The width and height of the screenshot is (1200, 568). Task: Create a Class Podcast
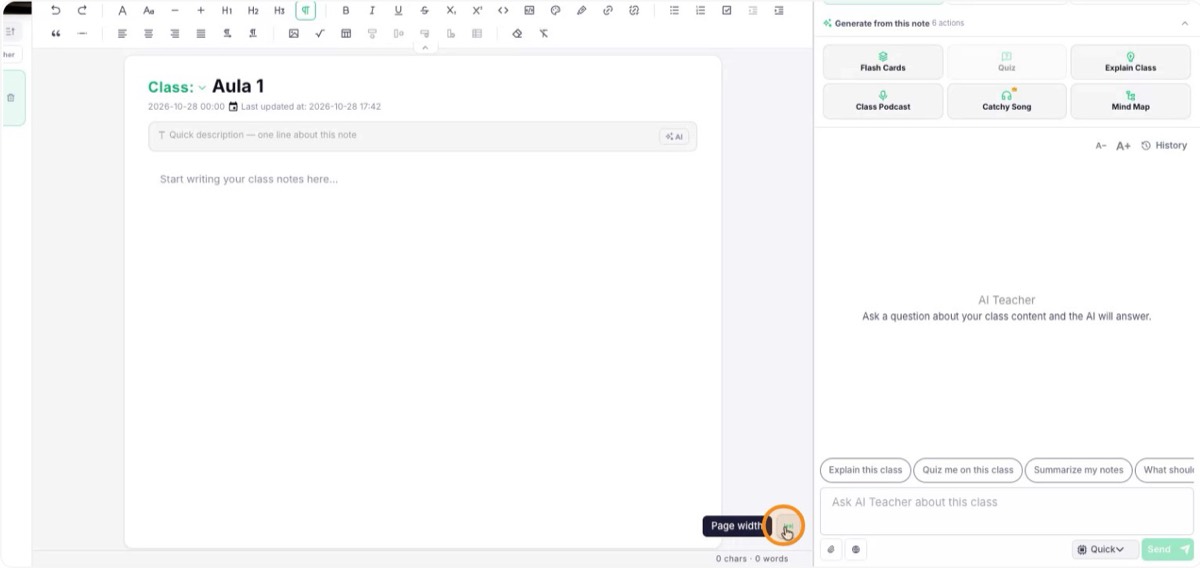tap(883, 101)
